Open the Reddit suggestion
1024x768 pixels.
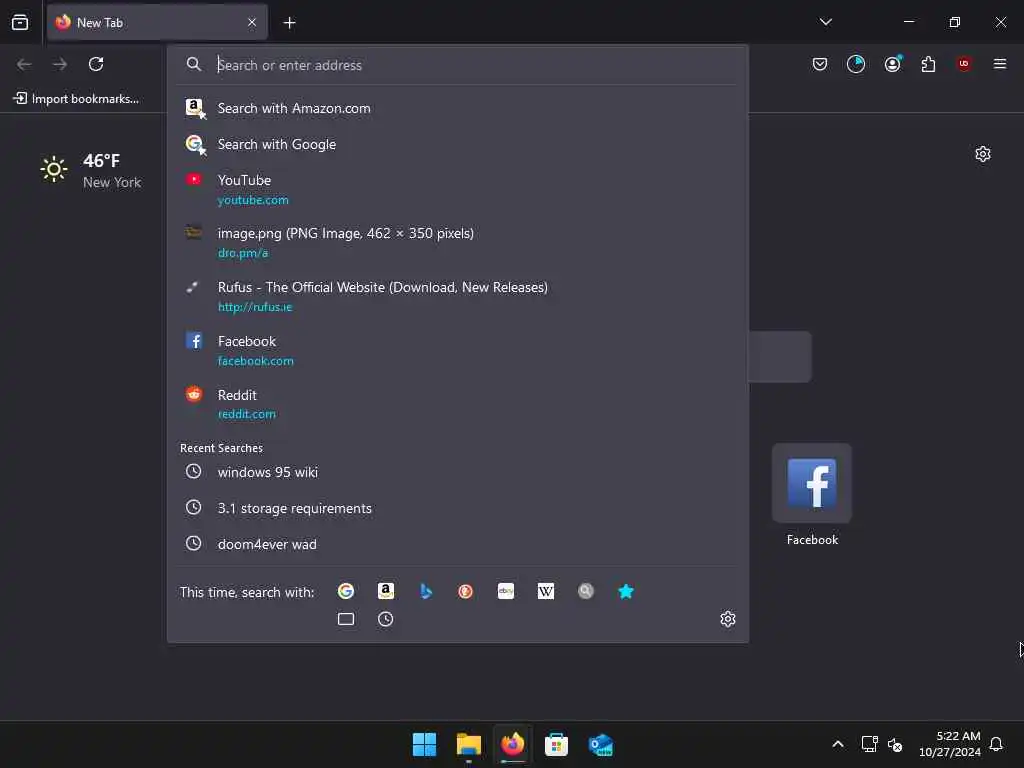[x=458, y=404]
